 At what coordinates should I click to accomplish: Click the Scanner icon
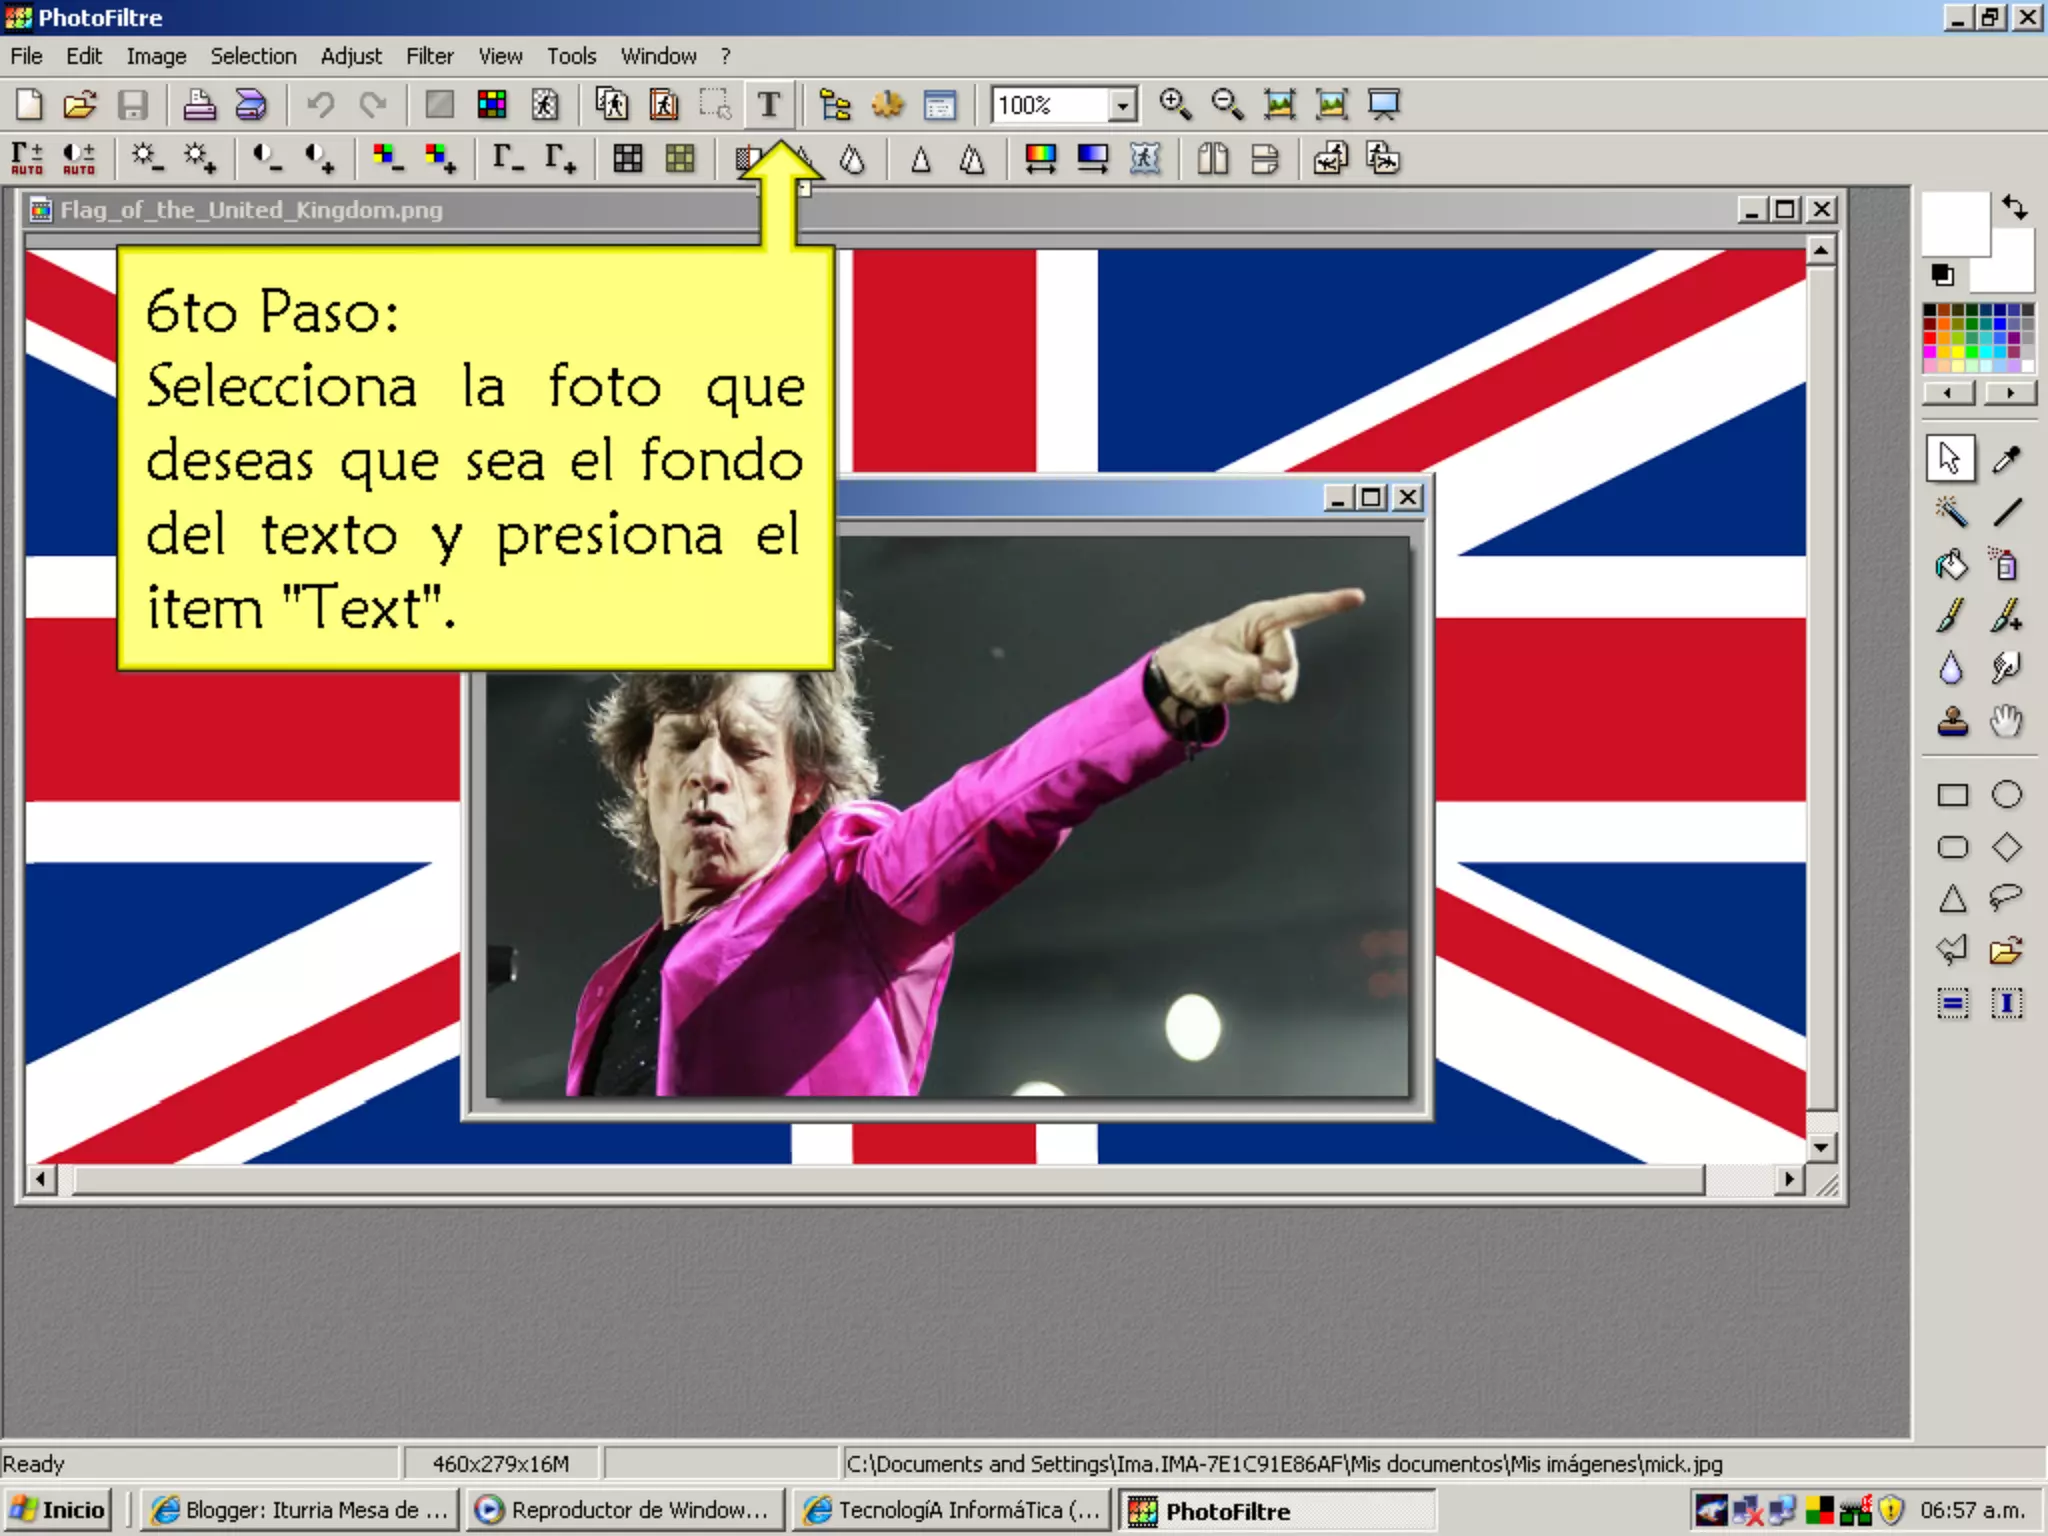pos(250,104)
